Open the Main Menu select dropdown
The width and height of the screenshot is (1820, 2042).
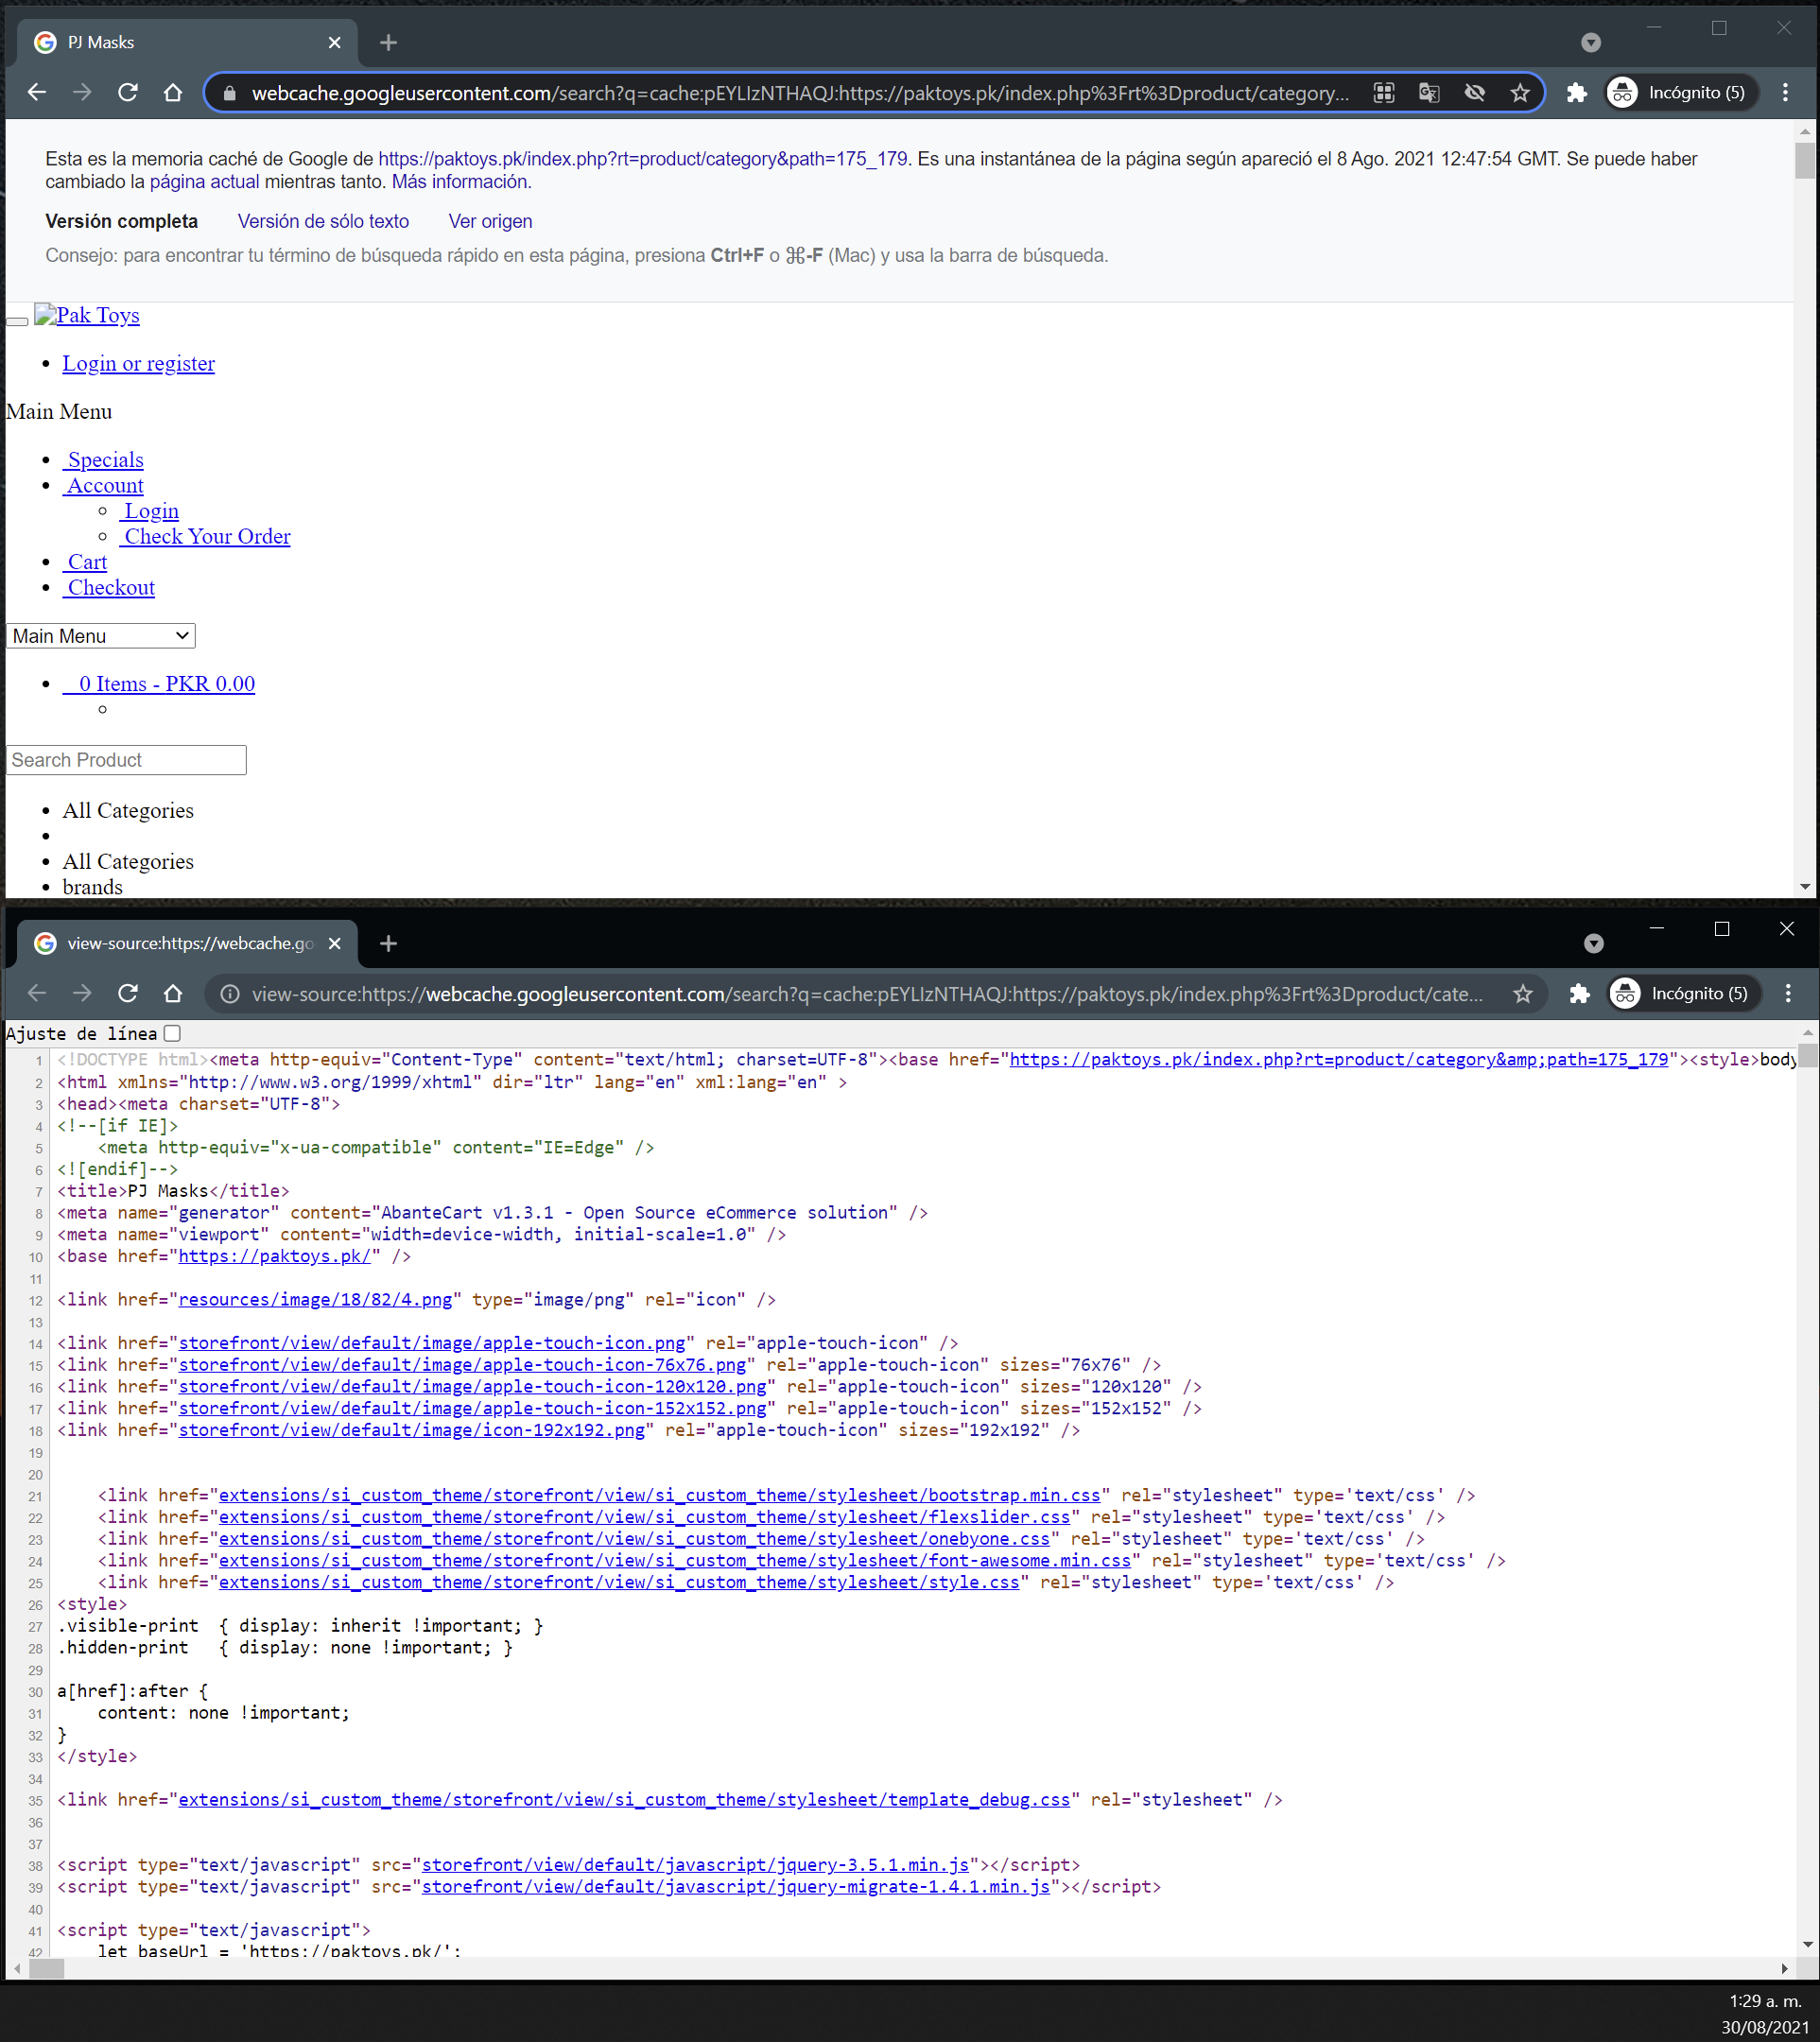pyautogui.click(x=101, y=636)
